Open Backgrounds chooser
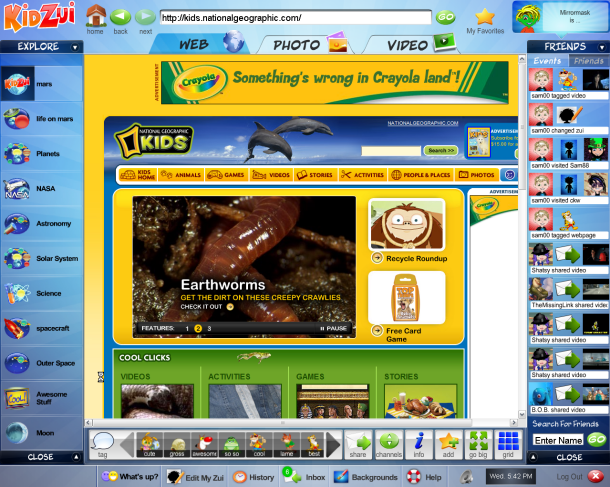This screenshot has width=610, height=487. pos(366,477)
